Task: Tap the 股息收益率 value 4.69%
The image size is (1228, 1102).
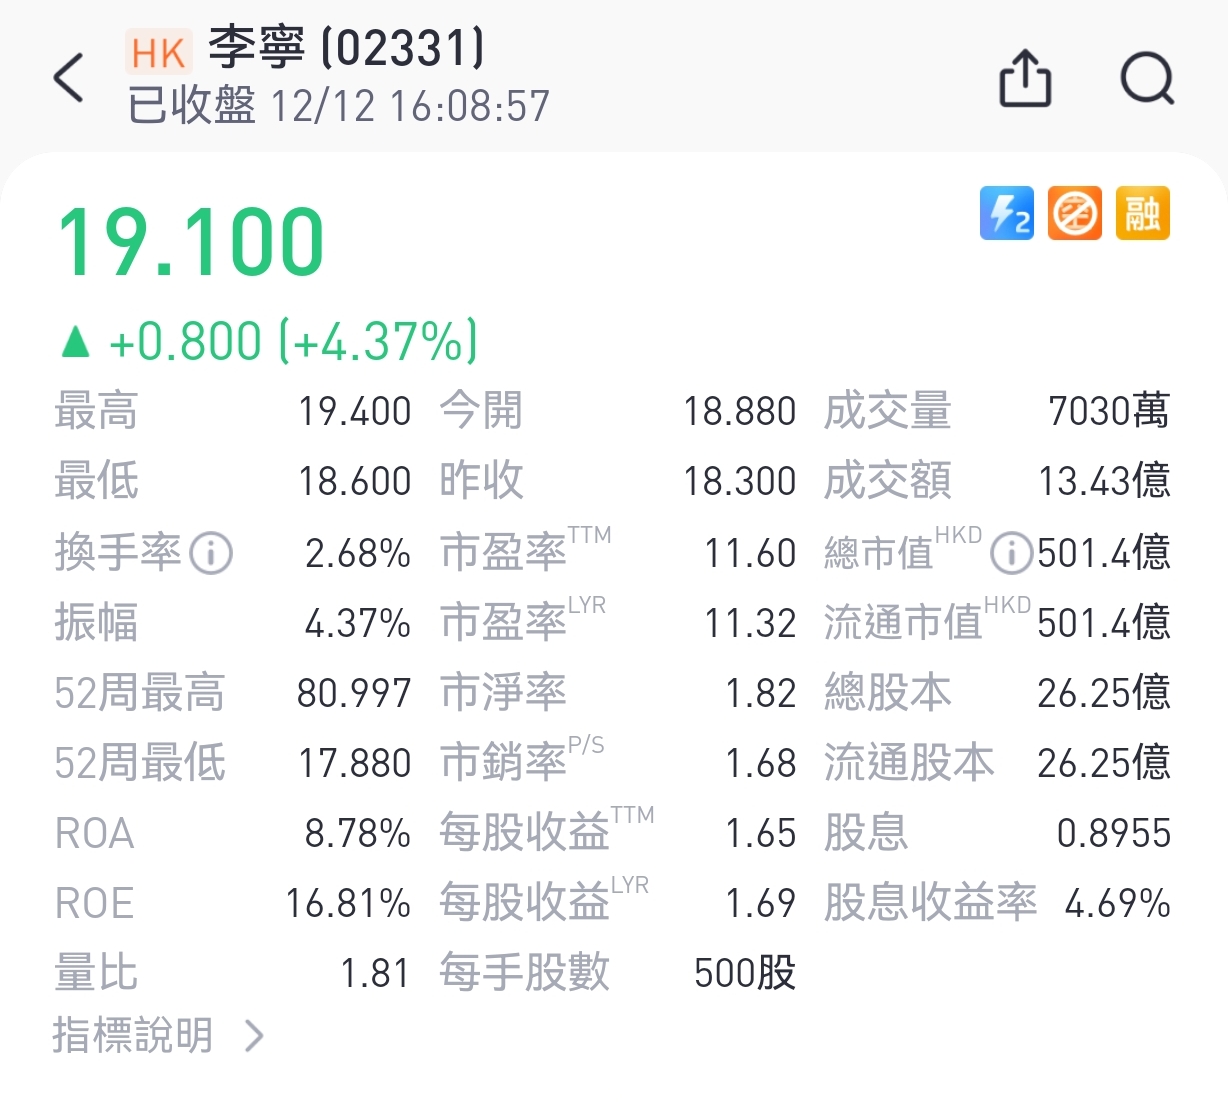Action: point(1118,903)
